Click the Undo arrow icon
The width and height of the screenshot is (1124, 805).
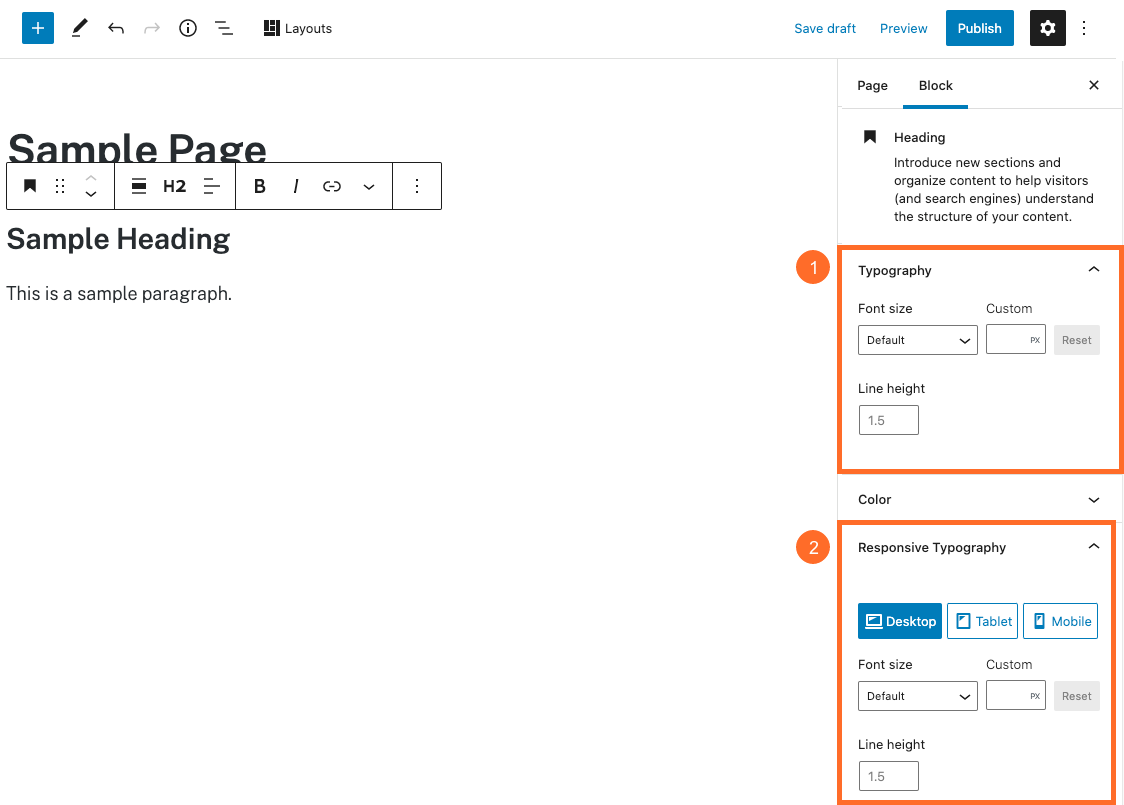(115, 28)
